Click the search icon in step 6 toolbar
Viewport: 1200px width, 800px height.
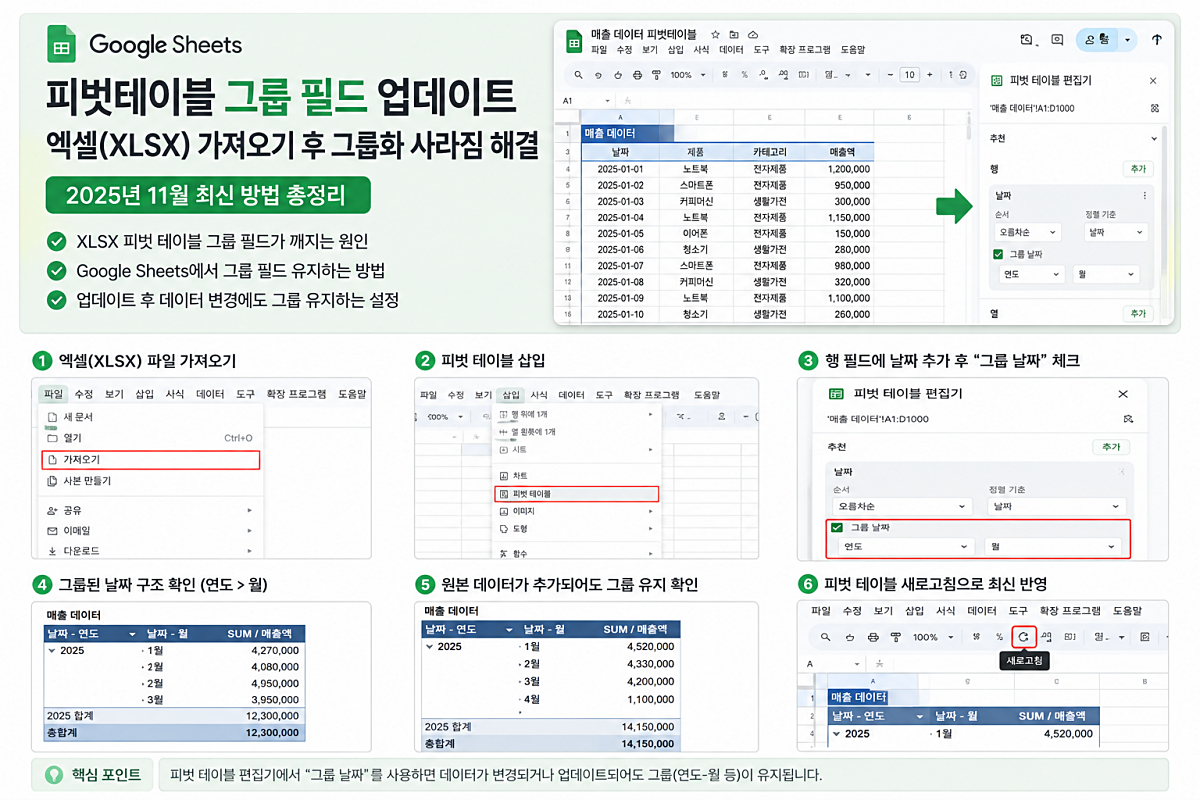[x=825, y=637]
